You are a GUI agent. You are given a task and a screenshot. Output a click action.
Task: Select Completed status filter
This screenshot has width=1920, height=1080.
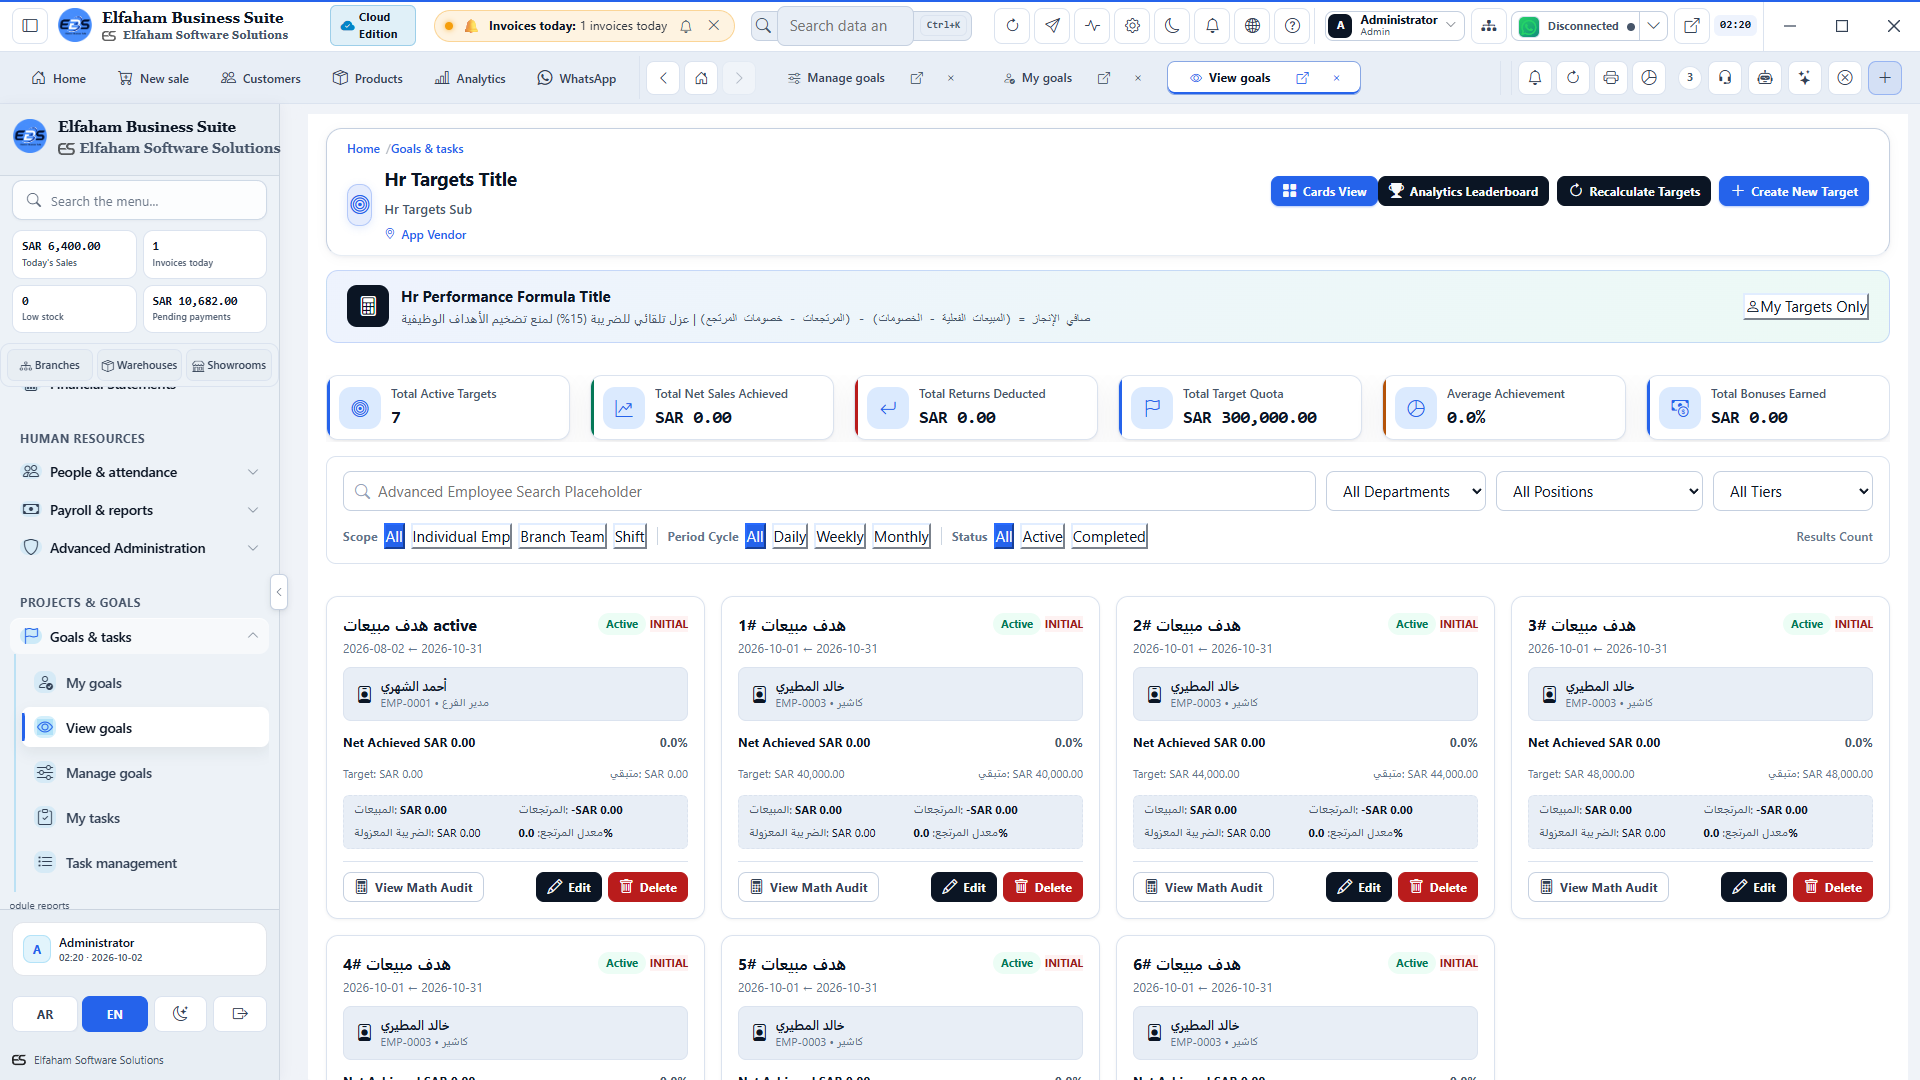[1109, 537]
